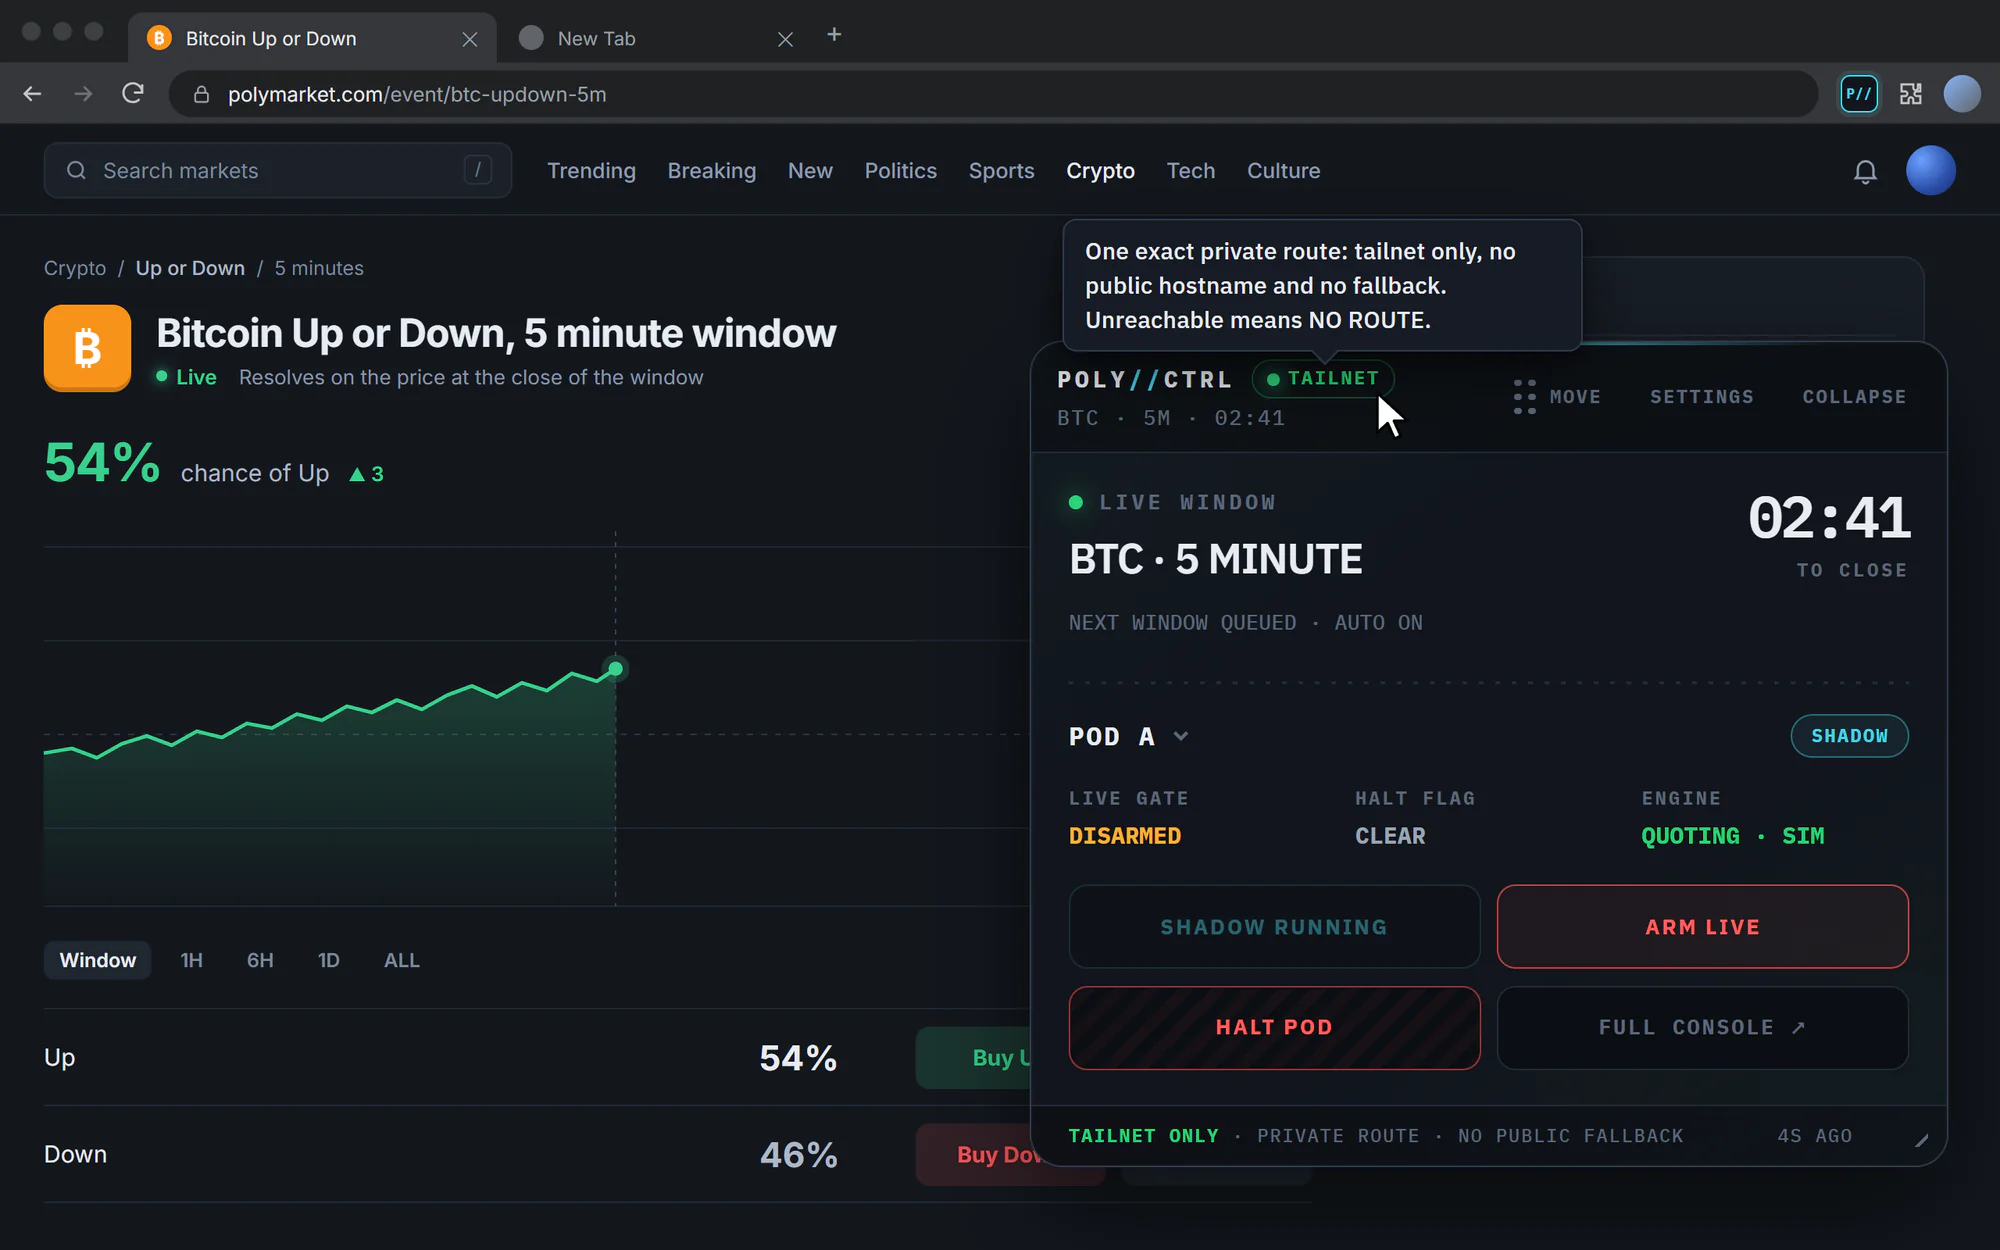2000x1250 pixels.
Task: Click the Crypto breadcrumb link
Action: click(75, 268)
